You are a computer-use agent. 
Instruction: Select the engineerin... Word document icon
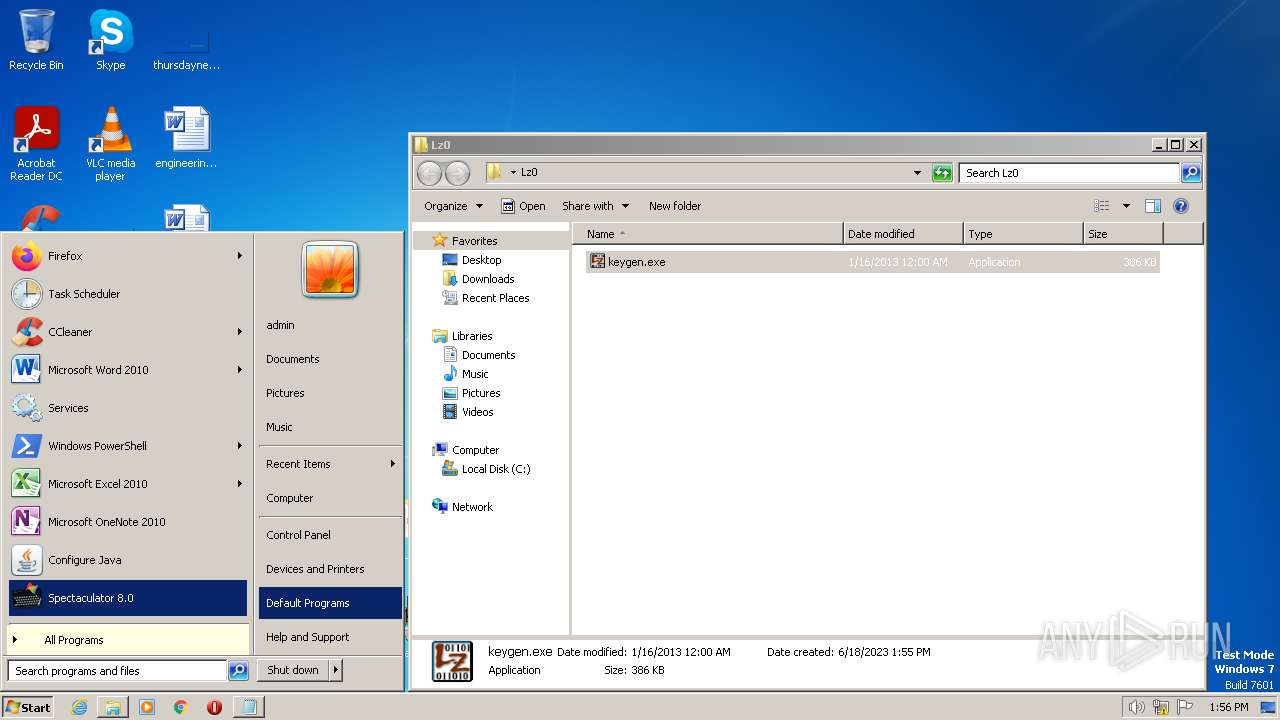[186, 138]
